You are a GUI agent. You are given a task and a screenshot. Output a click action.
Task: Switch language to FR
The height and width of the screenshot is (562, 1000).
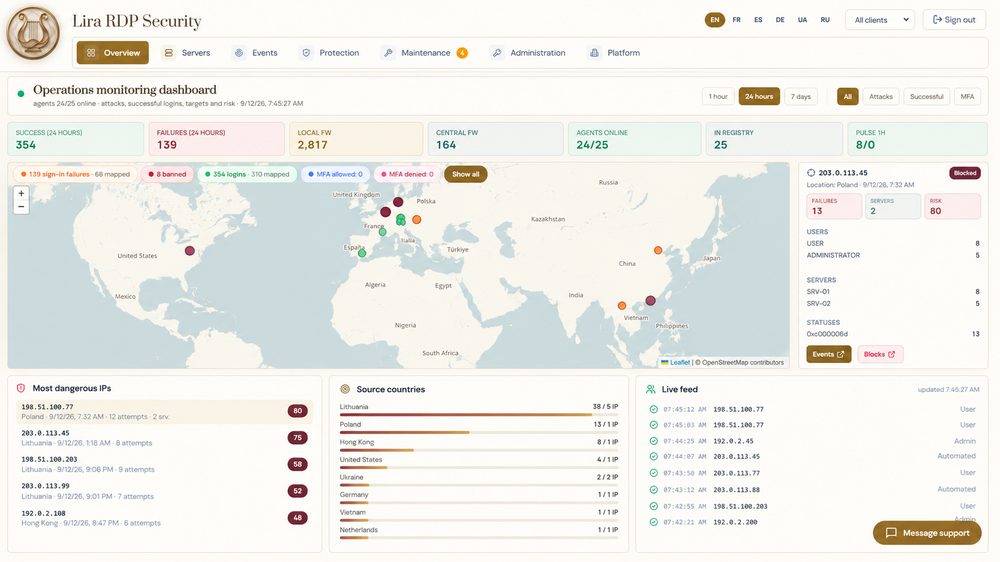click(x=737, y=20)
